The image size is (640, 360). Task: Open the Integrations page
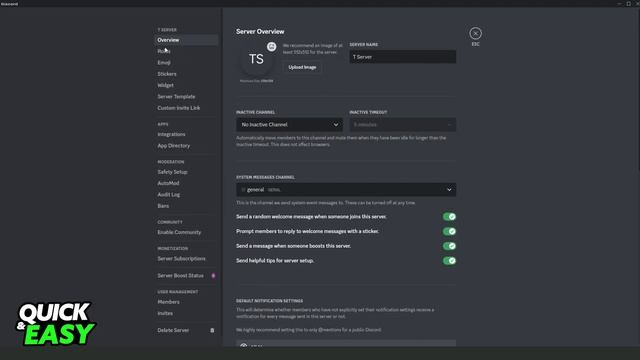pos(187,134)
